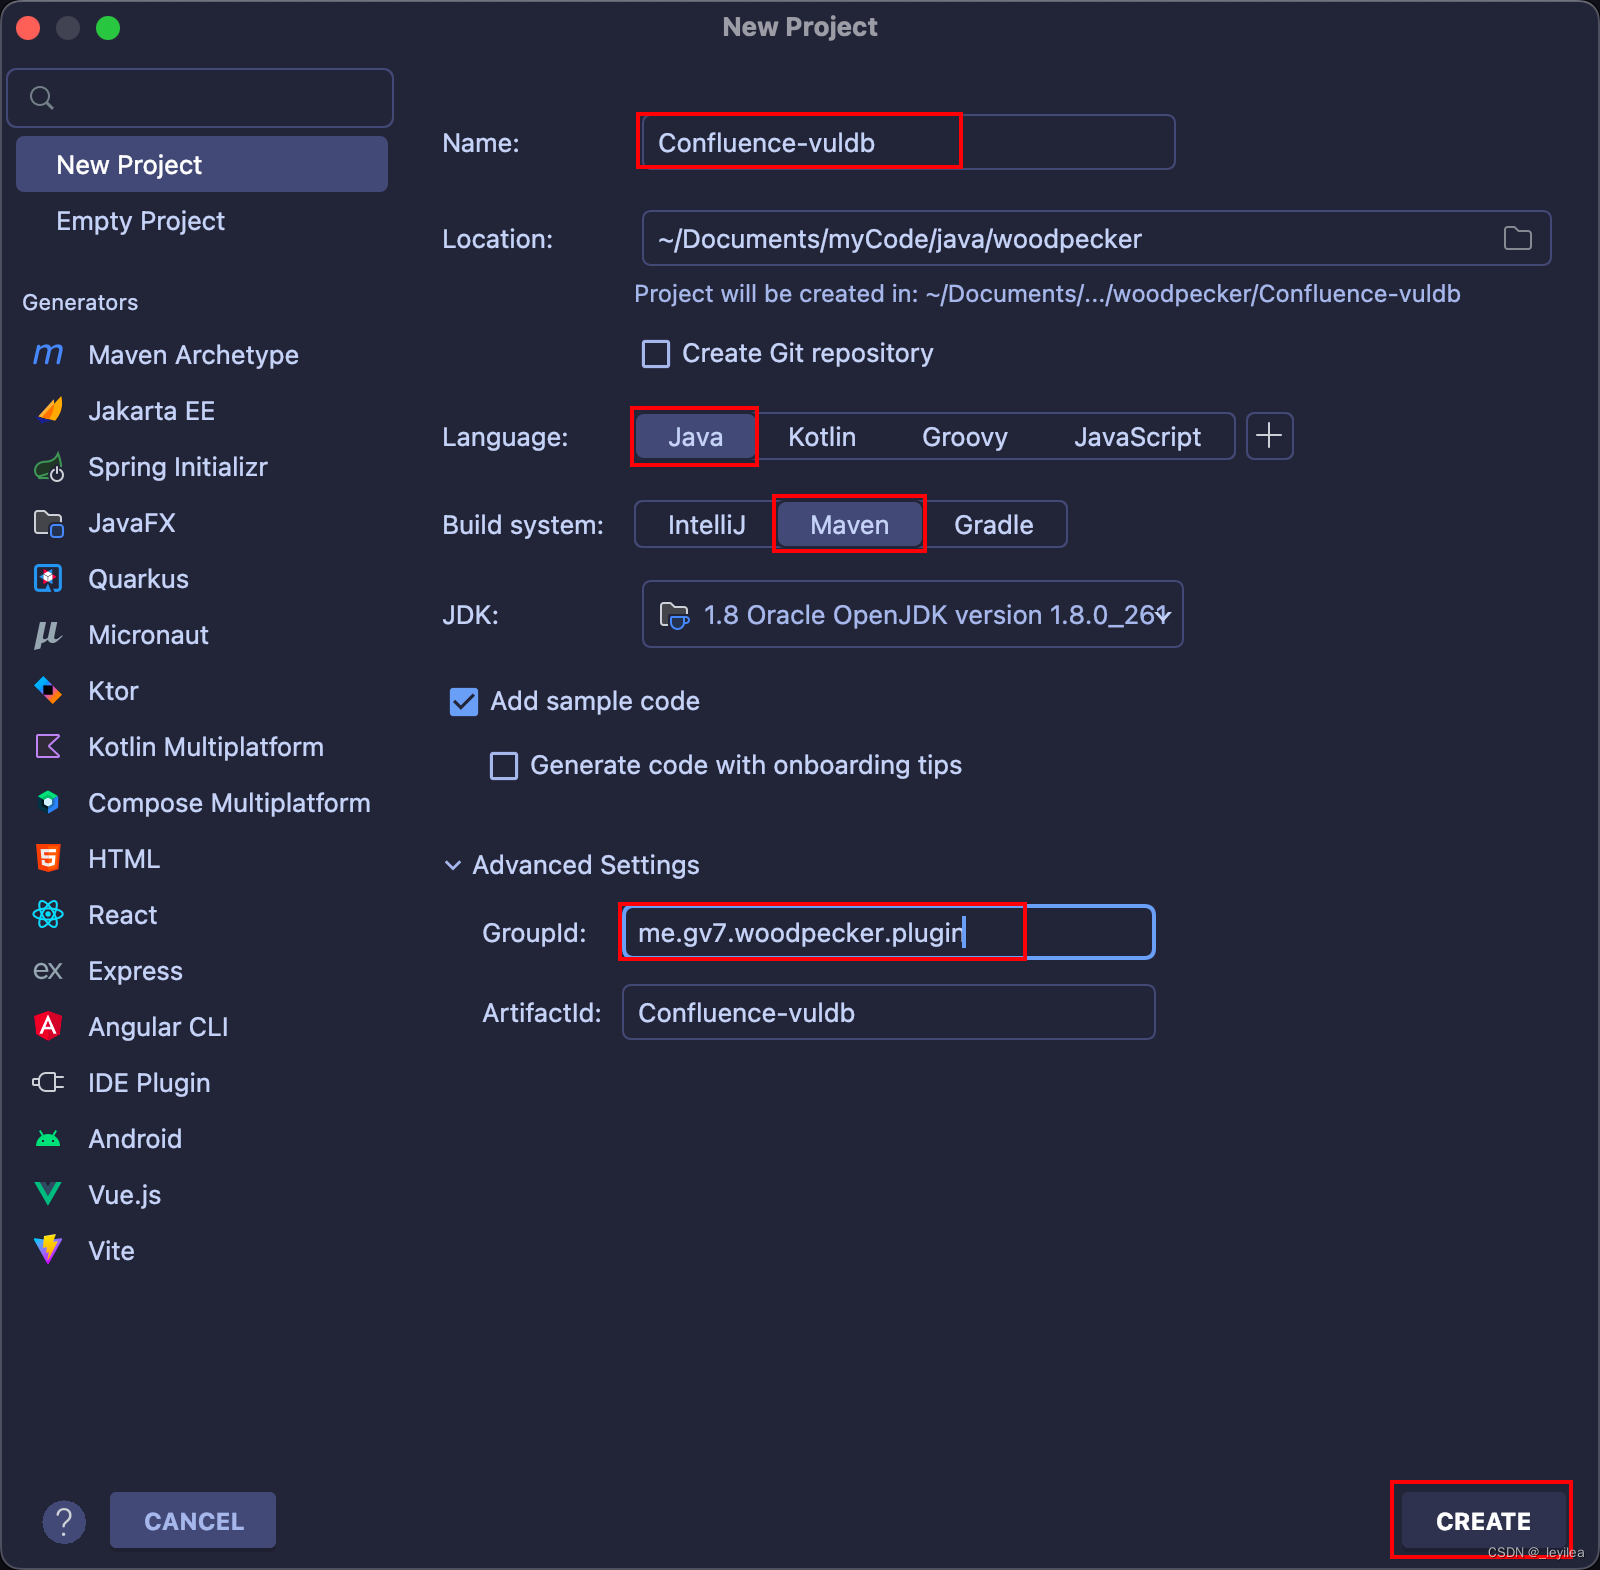Open the Micronaut generator
1600x1570 pixels.
tap(148, 634)
